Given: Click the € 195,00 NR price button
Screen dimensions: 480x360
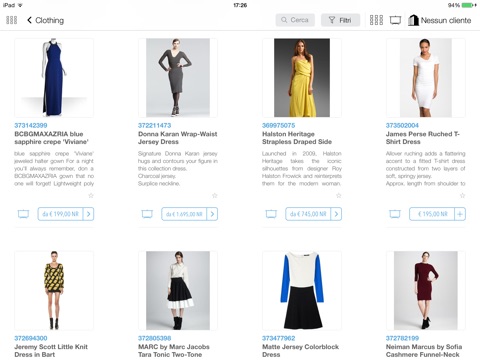Looking at the screenshot, I should coord(432,214).
